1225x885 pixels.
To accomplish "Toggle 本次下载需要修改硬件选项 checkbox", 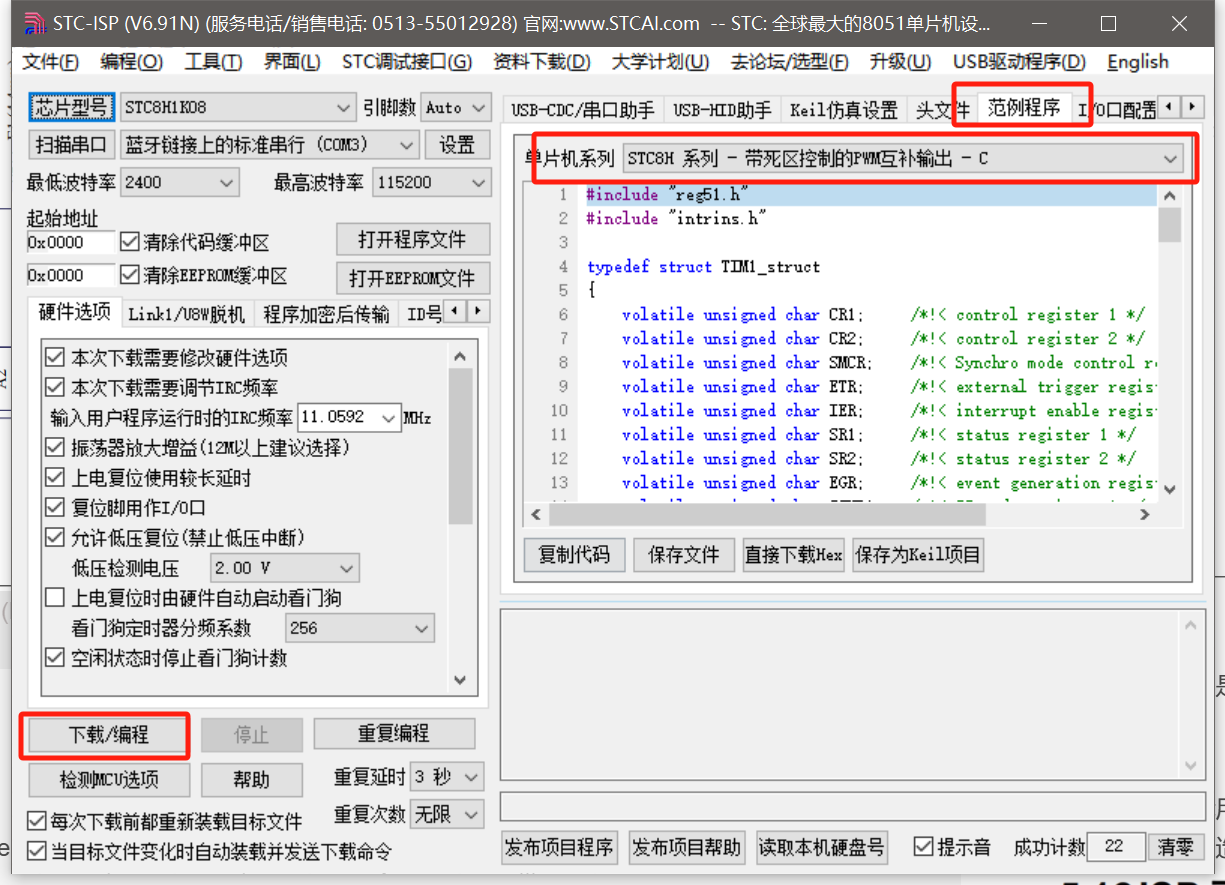I will pyautogui.click(x=54, y=358).
